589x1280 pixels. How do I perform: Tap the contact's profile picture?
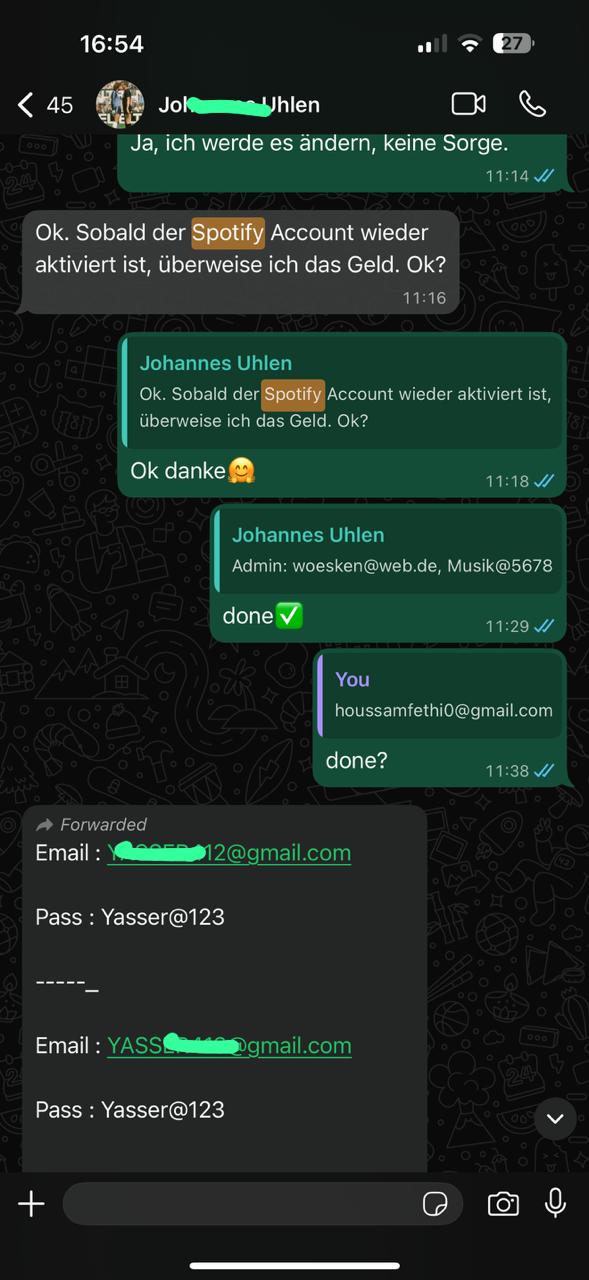(120, 104)
